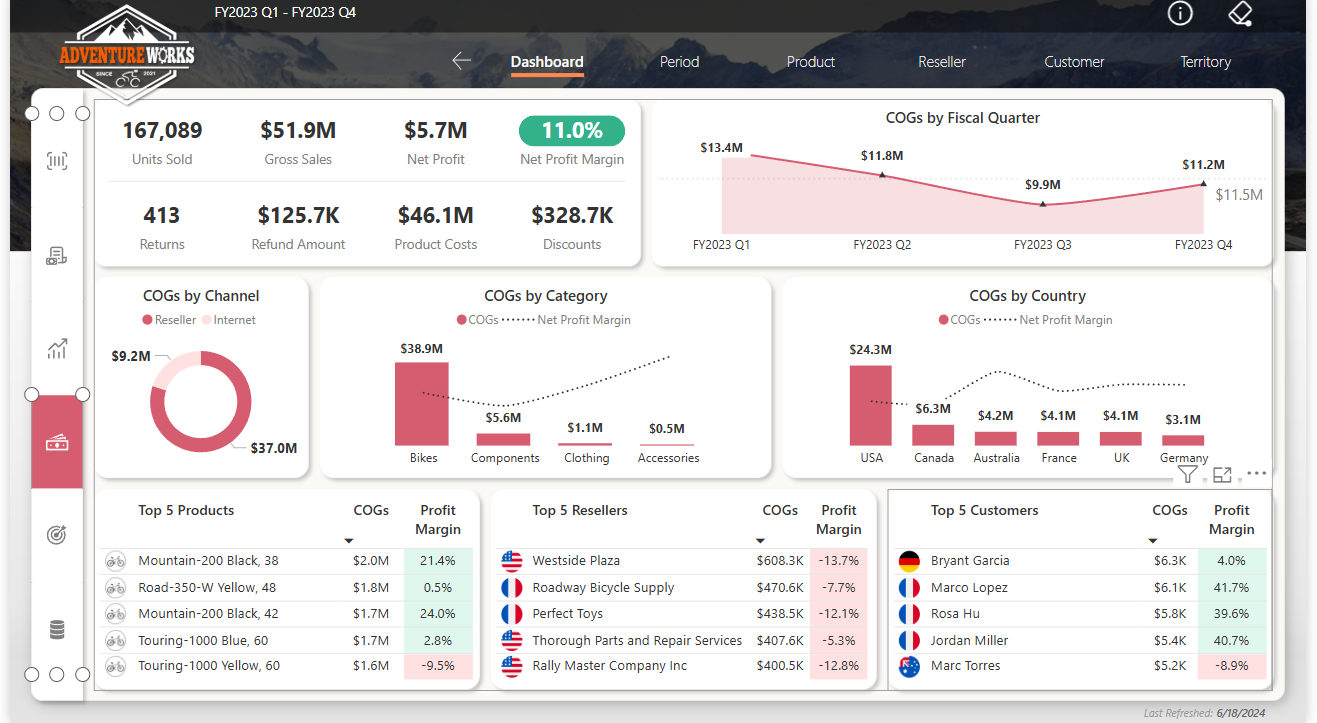Viewport: 1317px width, 723px height.
Task: Select the database stack sidebar icon
Action: point(57,630)
